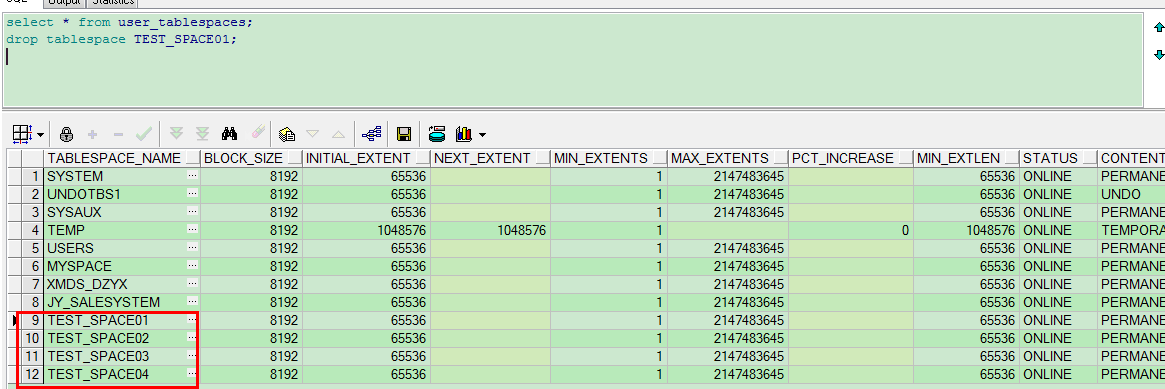Click the grid layout select icon
Image resolution: width=1165 pixels, height=389 pixels.
[x=22, y=134]
